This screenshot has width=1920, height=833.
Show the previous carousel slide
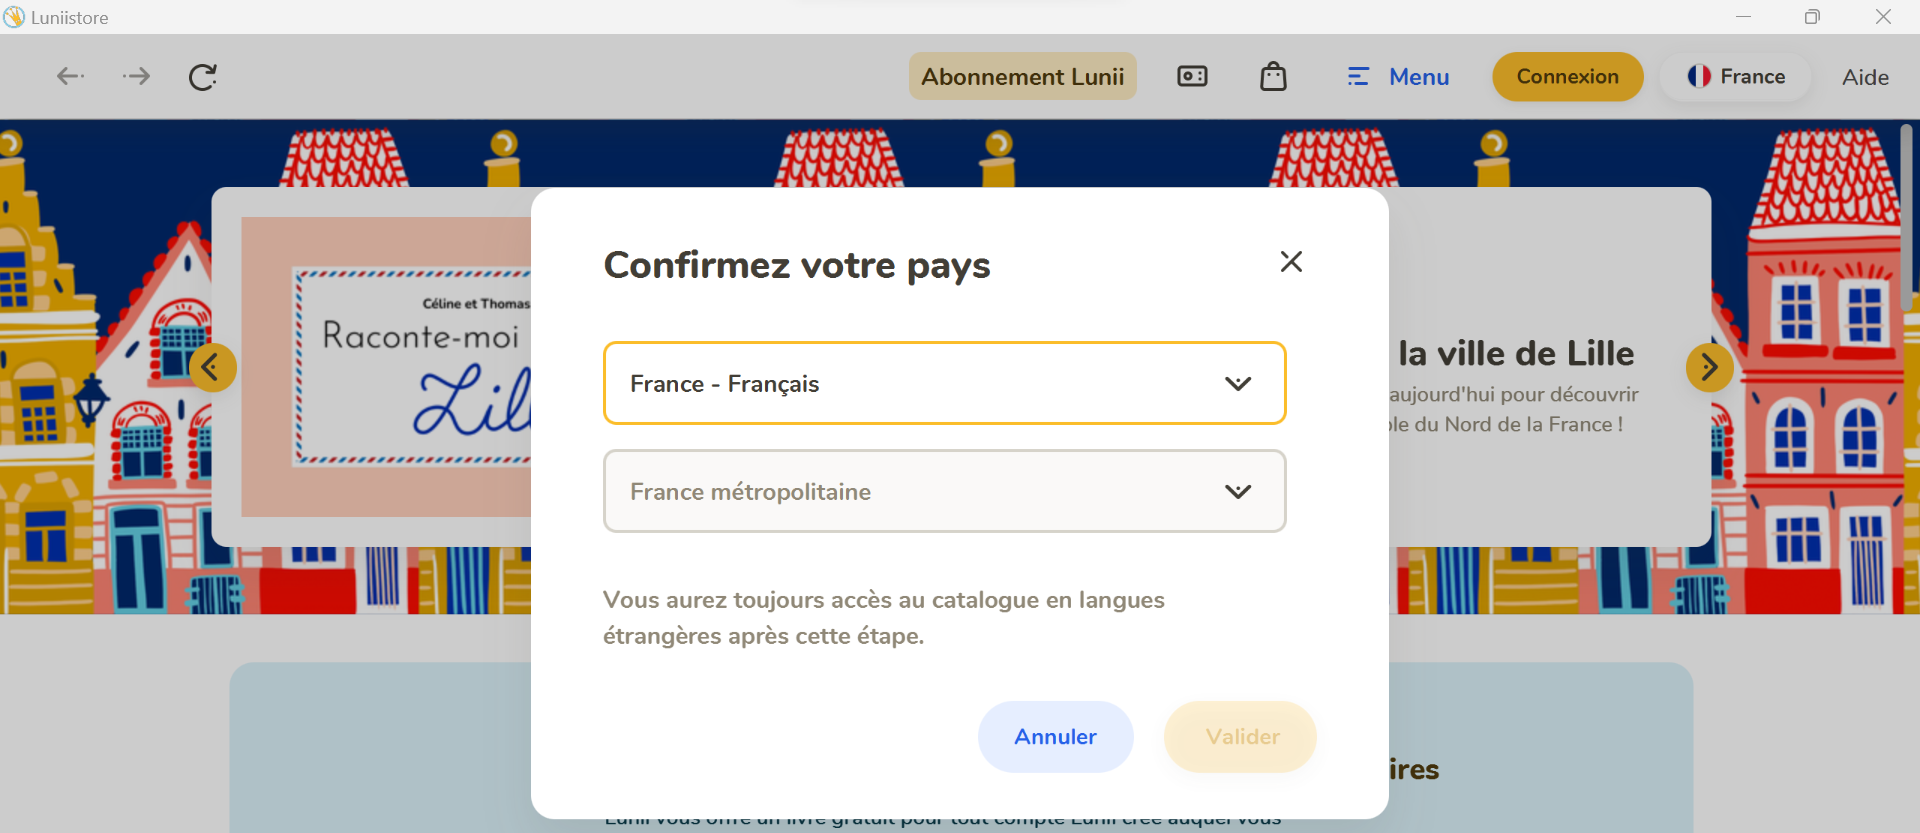coord(213,368)
